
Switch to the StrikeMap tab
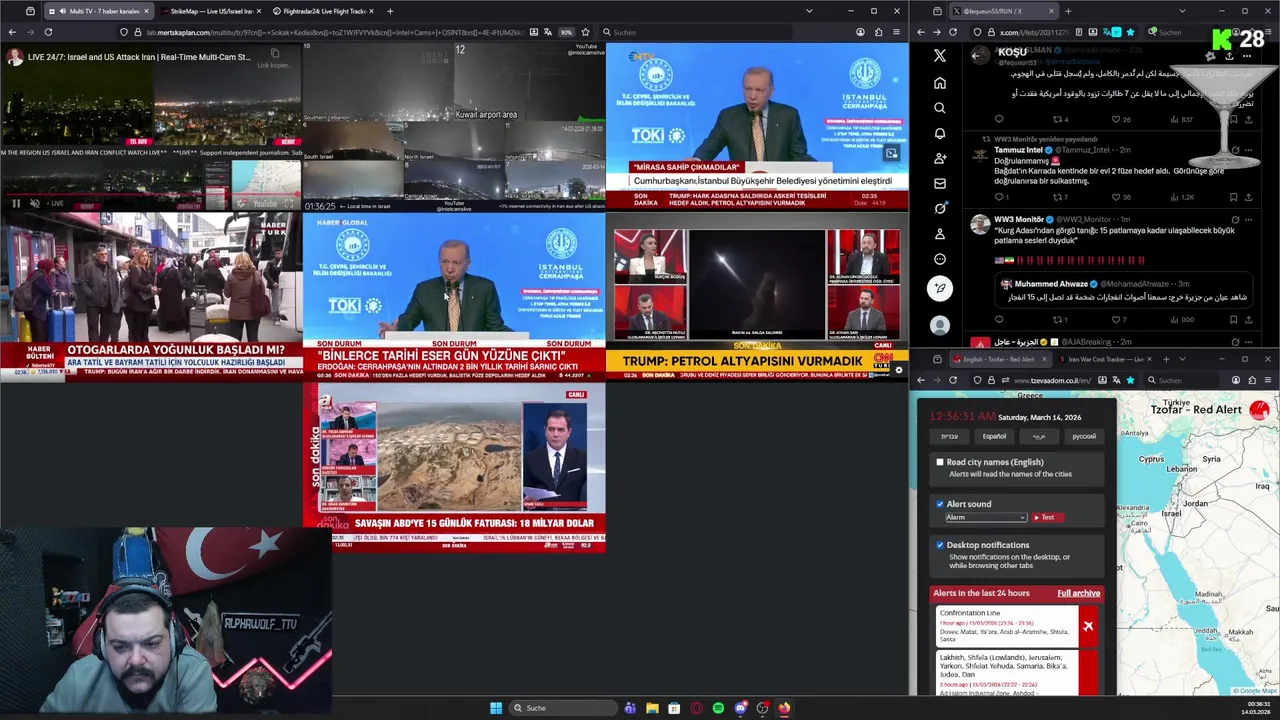pyautogui.click(x=209, y=11)
